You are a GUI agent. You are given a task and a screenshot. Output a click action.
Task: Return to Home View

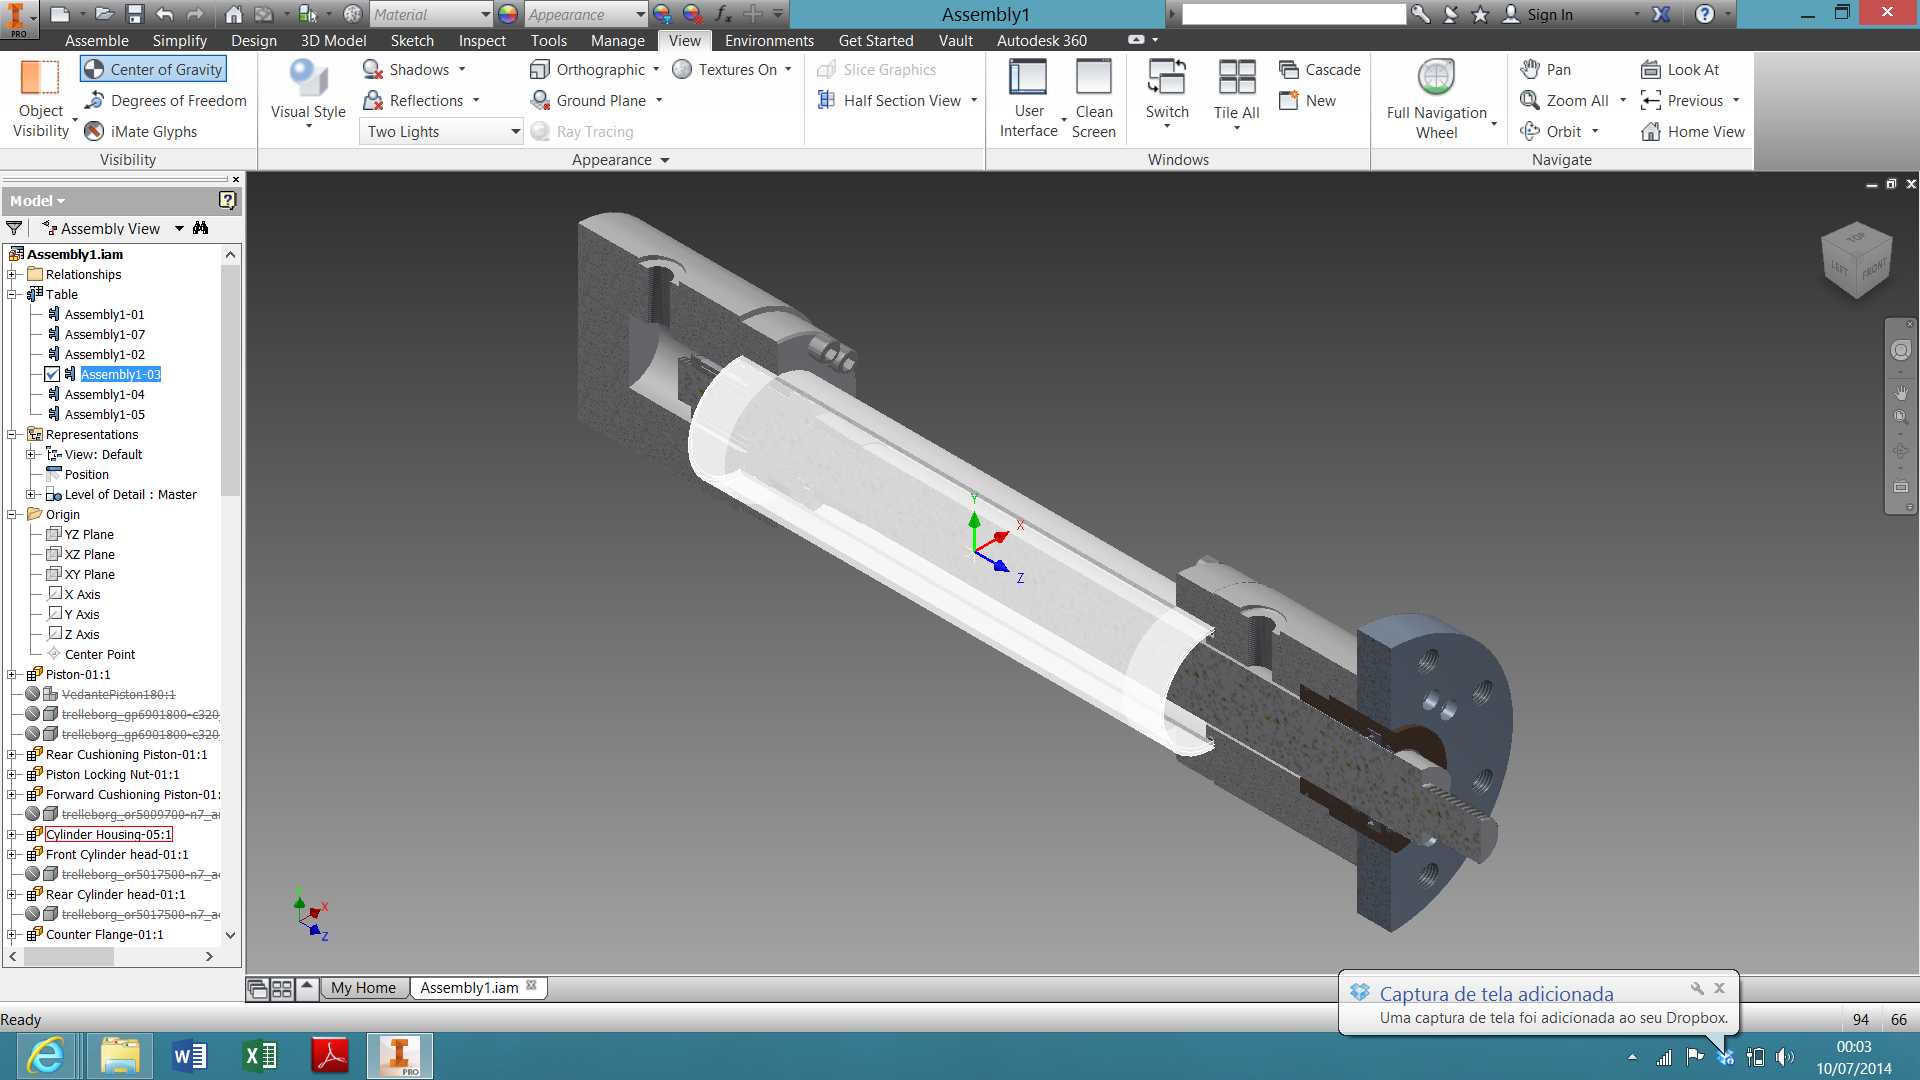(1693, 131)
